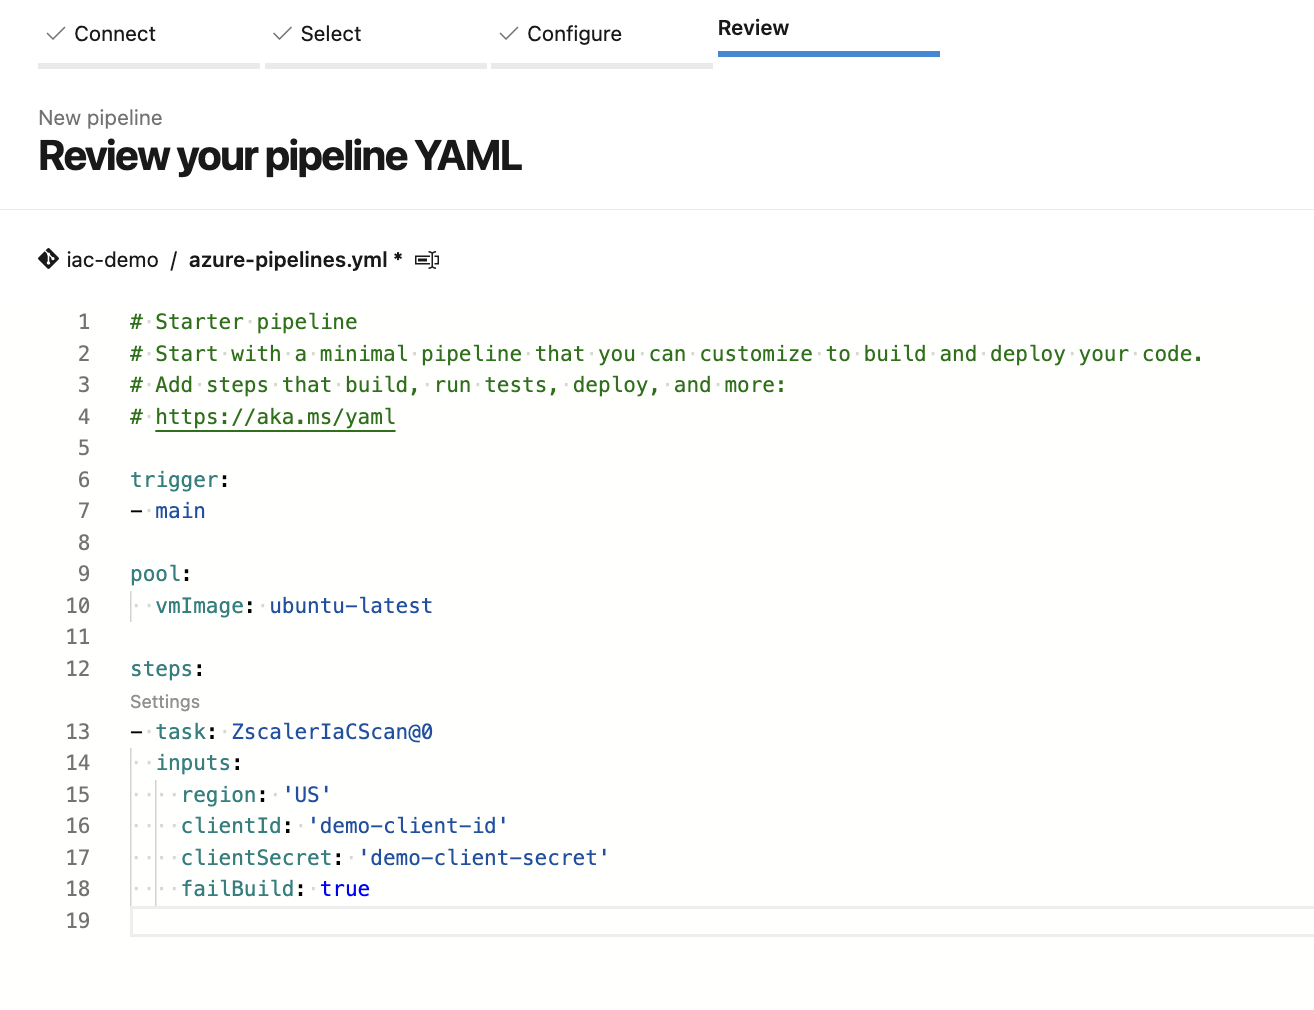Click the failBuild true value
Viewport: 1314px width, 1010px height.
tap(345, 889)
